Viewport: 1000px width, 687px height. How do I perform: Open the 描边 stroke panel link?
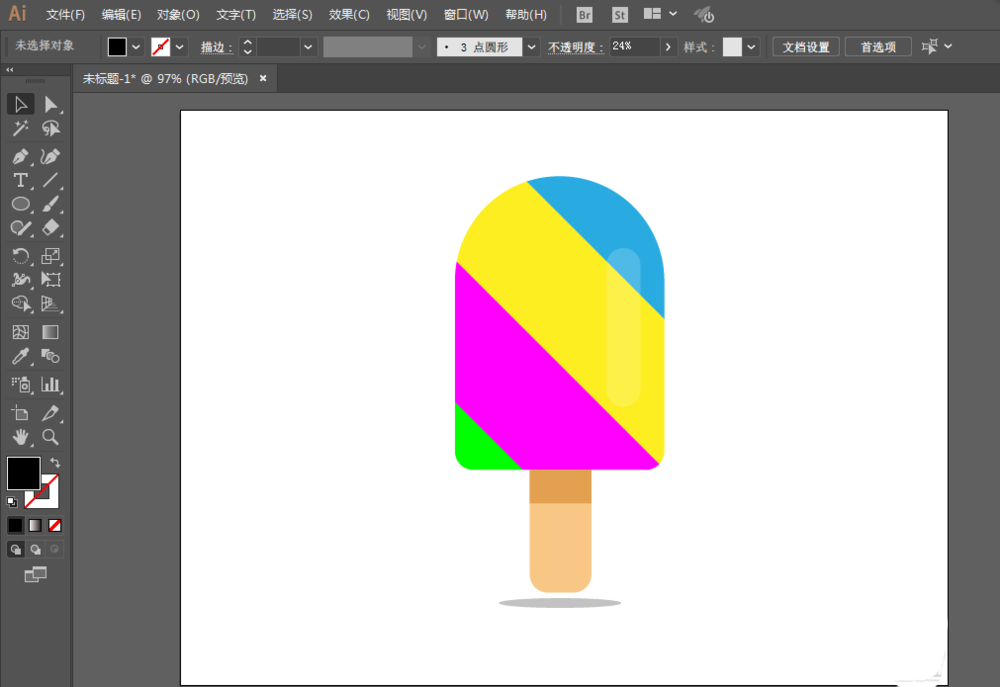click(216, 47)
